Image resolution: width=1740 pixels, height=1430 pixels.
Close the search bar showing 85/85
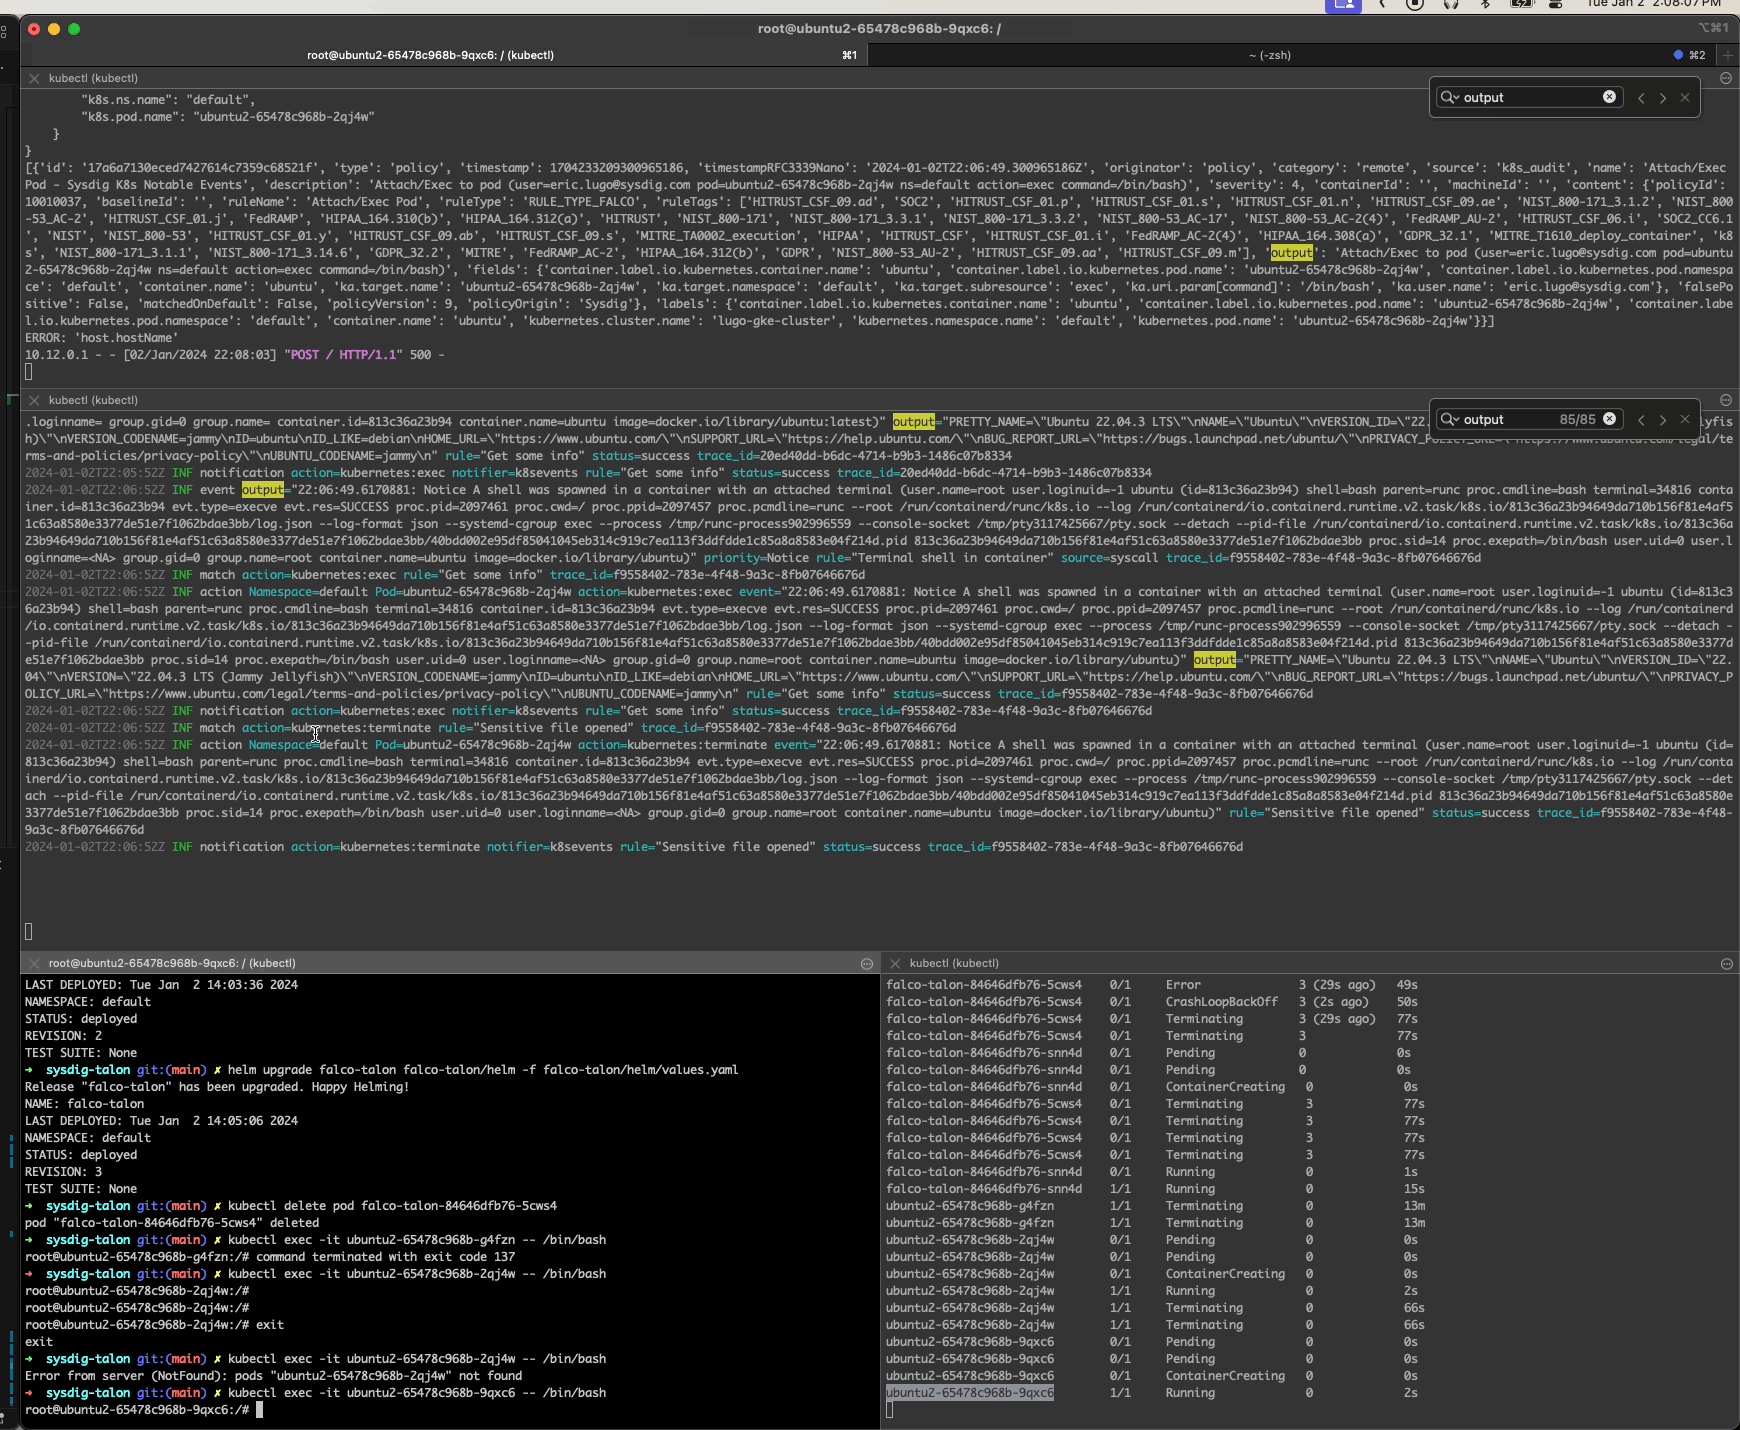tap(1685, 420)
